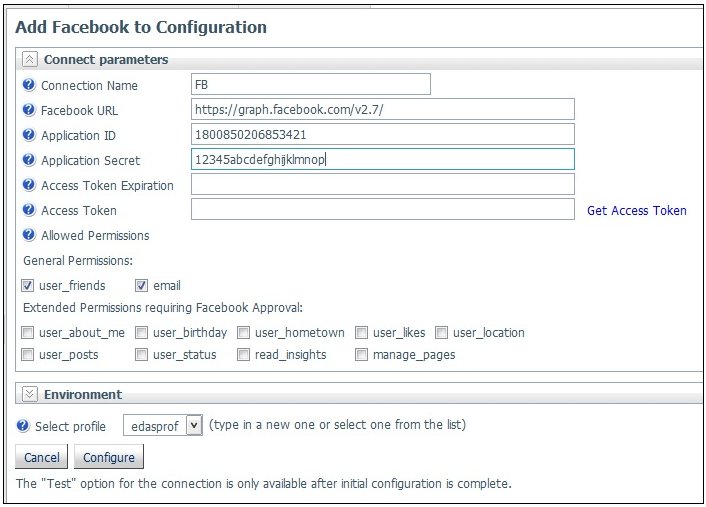Uncheck the email permission checkbox

click(141, 285)
